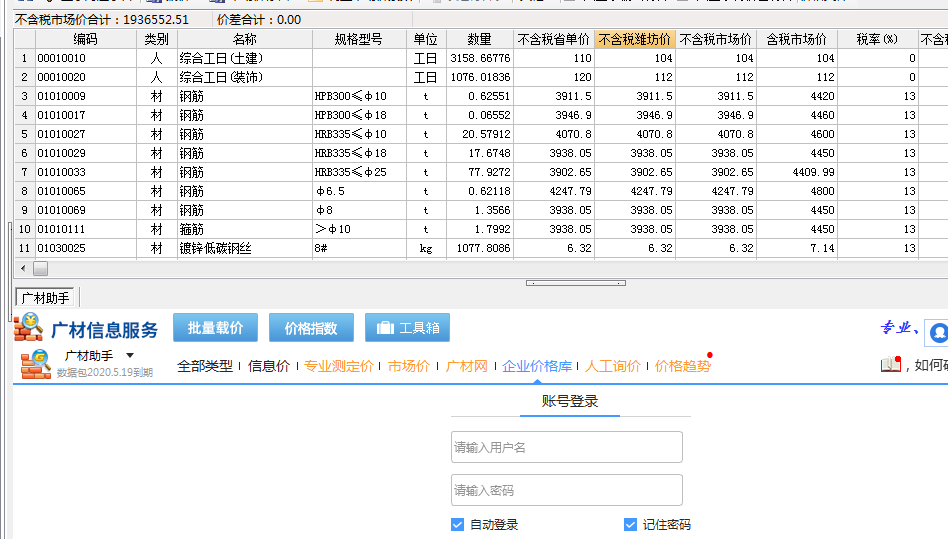This screenshot has width=948, height=539.
Task: Click the 7.14 tax-included price cell
Action: (x=797, y=248)
